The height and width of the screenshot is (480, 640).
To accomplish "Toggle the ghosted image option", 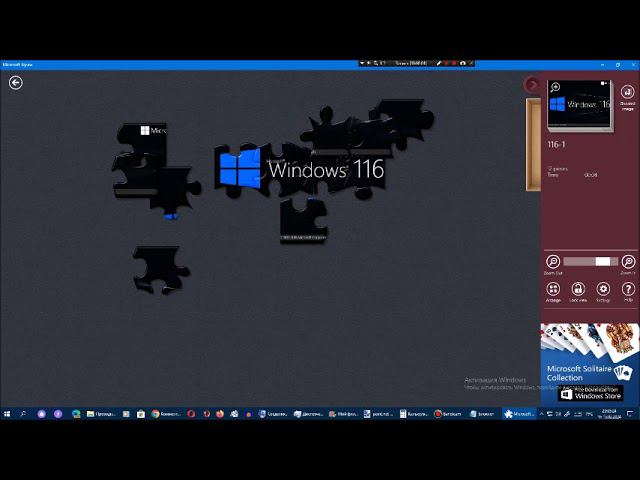I will tap(627, 92).
